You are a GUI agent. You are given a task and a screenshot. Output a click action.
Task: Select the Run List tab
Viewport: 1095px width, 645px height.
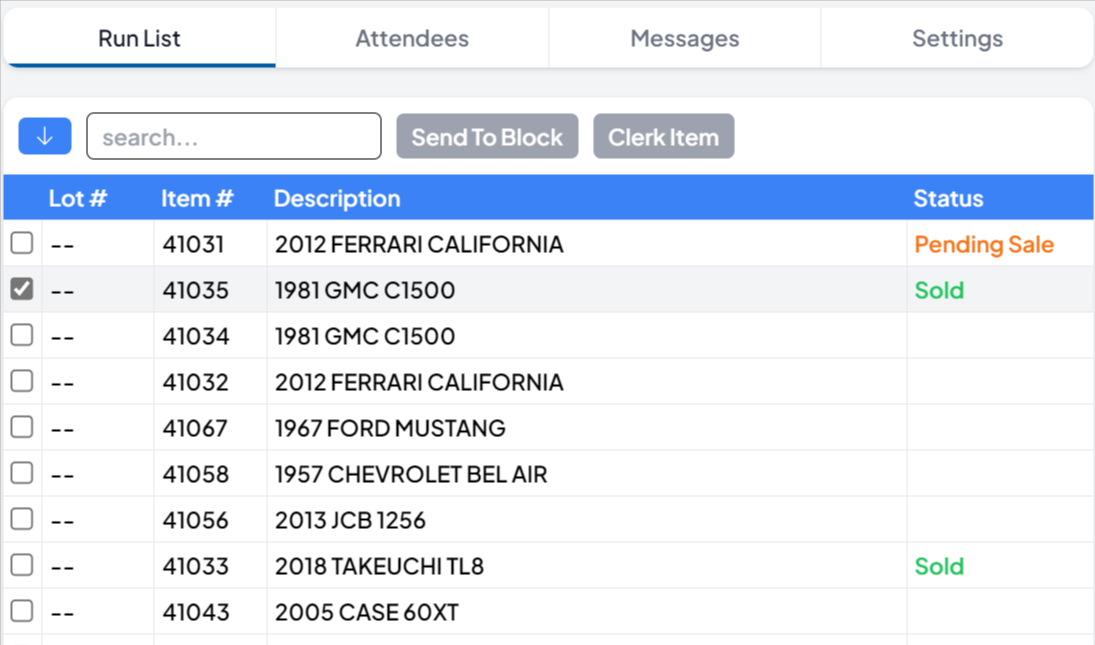(x=139, y=39)
